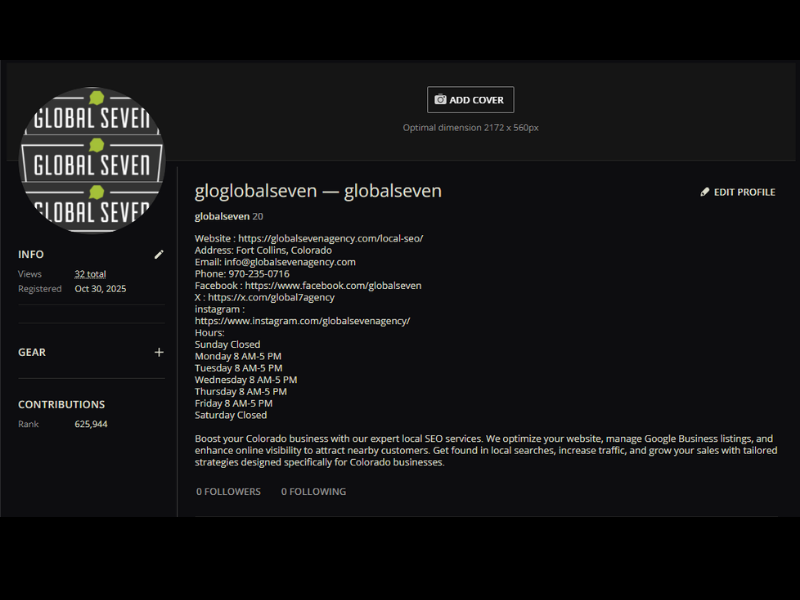
Task: Click the phone number 970-235-0716
Action: click(x=259, y=274)
